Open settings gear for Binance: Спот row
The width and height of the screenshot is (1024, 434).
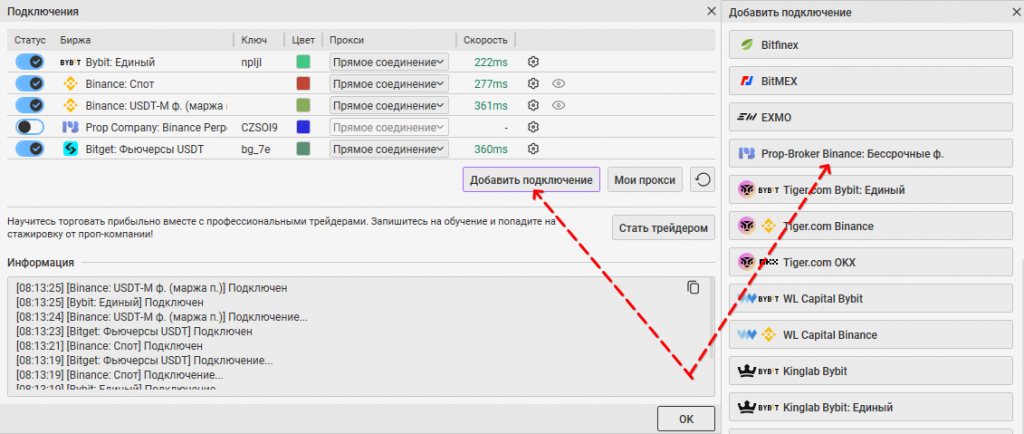(533, 84)
